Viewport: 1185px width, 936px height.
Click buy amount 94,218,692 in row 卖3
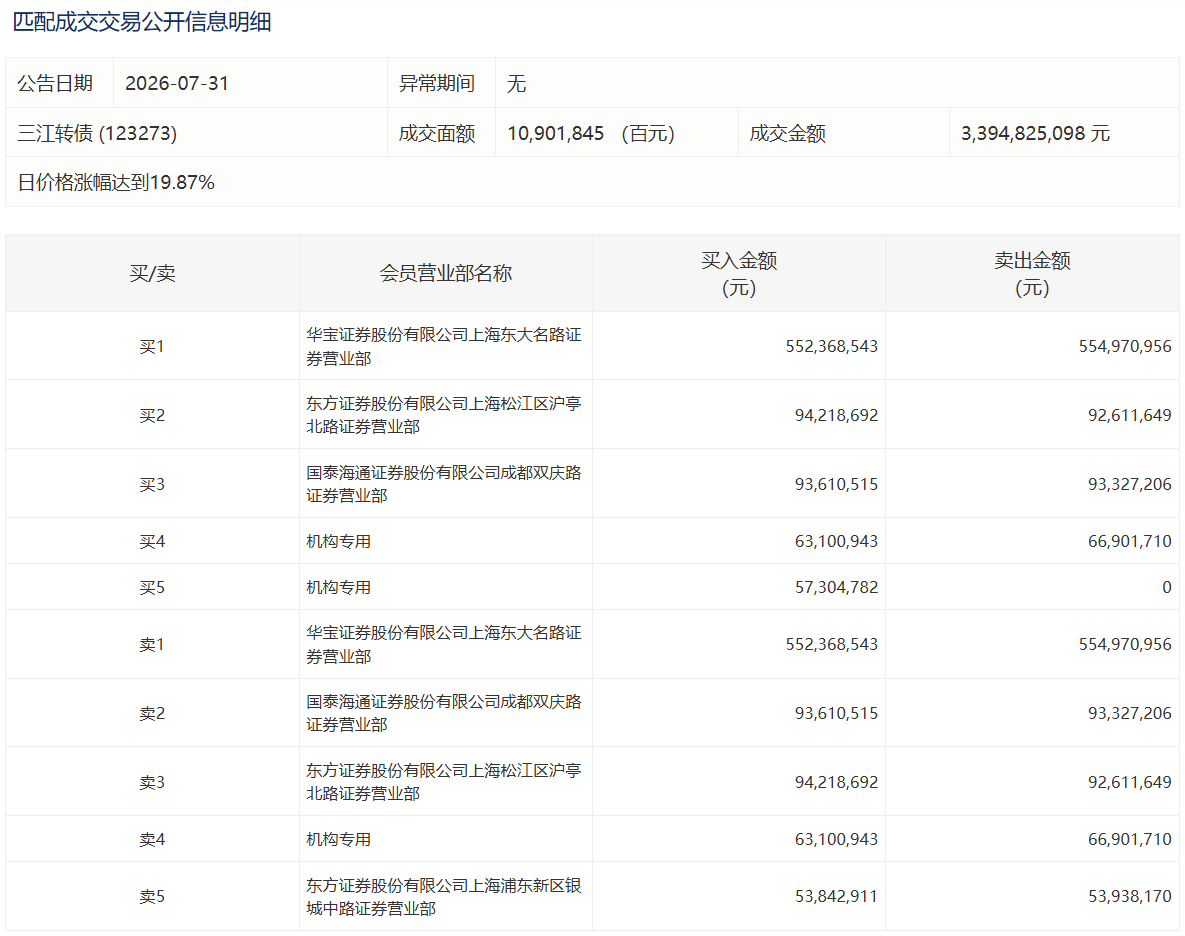coord(837,782)
